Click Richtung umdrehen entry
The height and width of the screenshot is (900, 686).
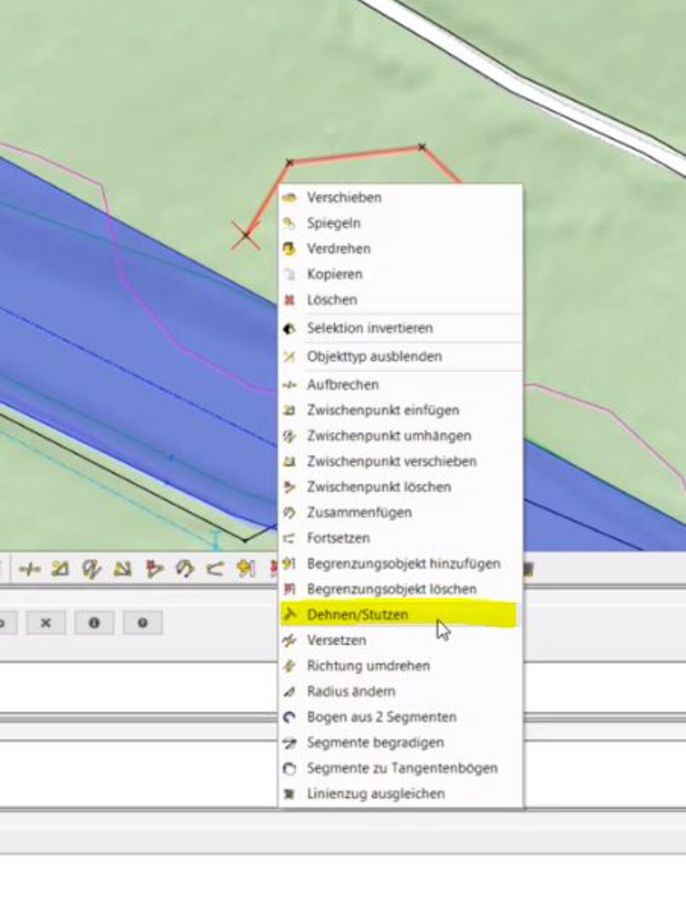401,666
